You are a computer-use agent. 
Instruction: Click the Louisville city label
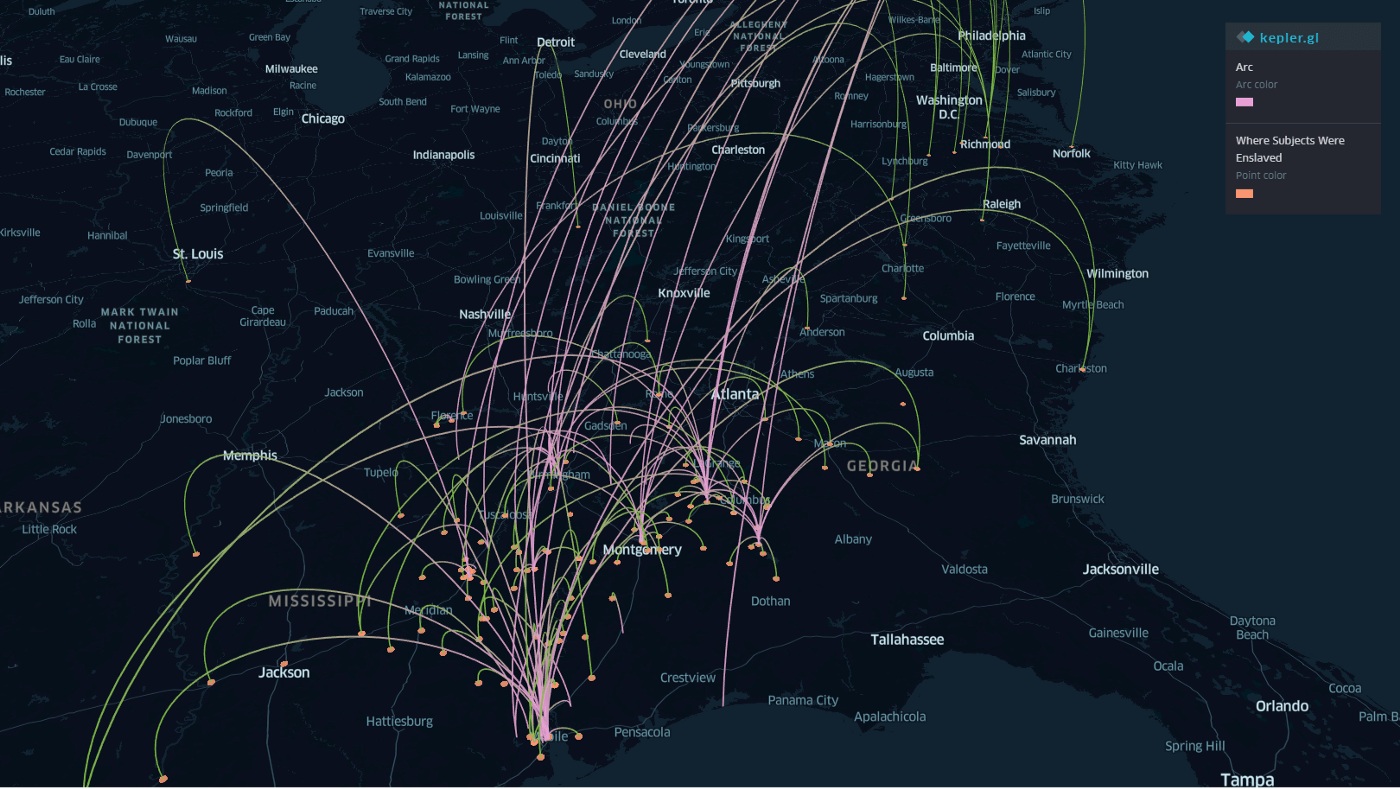[501, 215]
